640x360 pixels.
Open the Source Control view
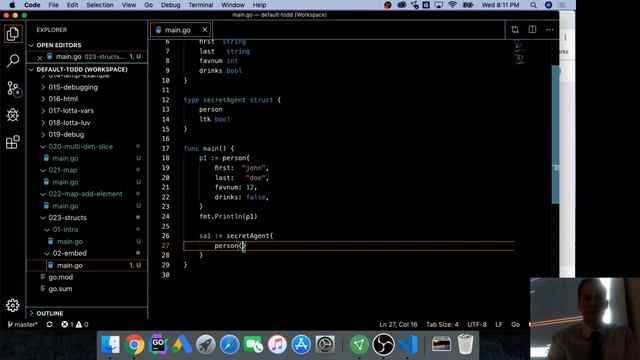(13, 88)
